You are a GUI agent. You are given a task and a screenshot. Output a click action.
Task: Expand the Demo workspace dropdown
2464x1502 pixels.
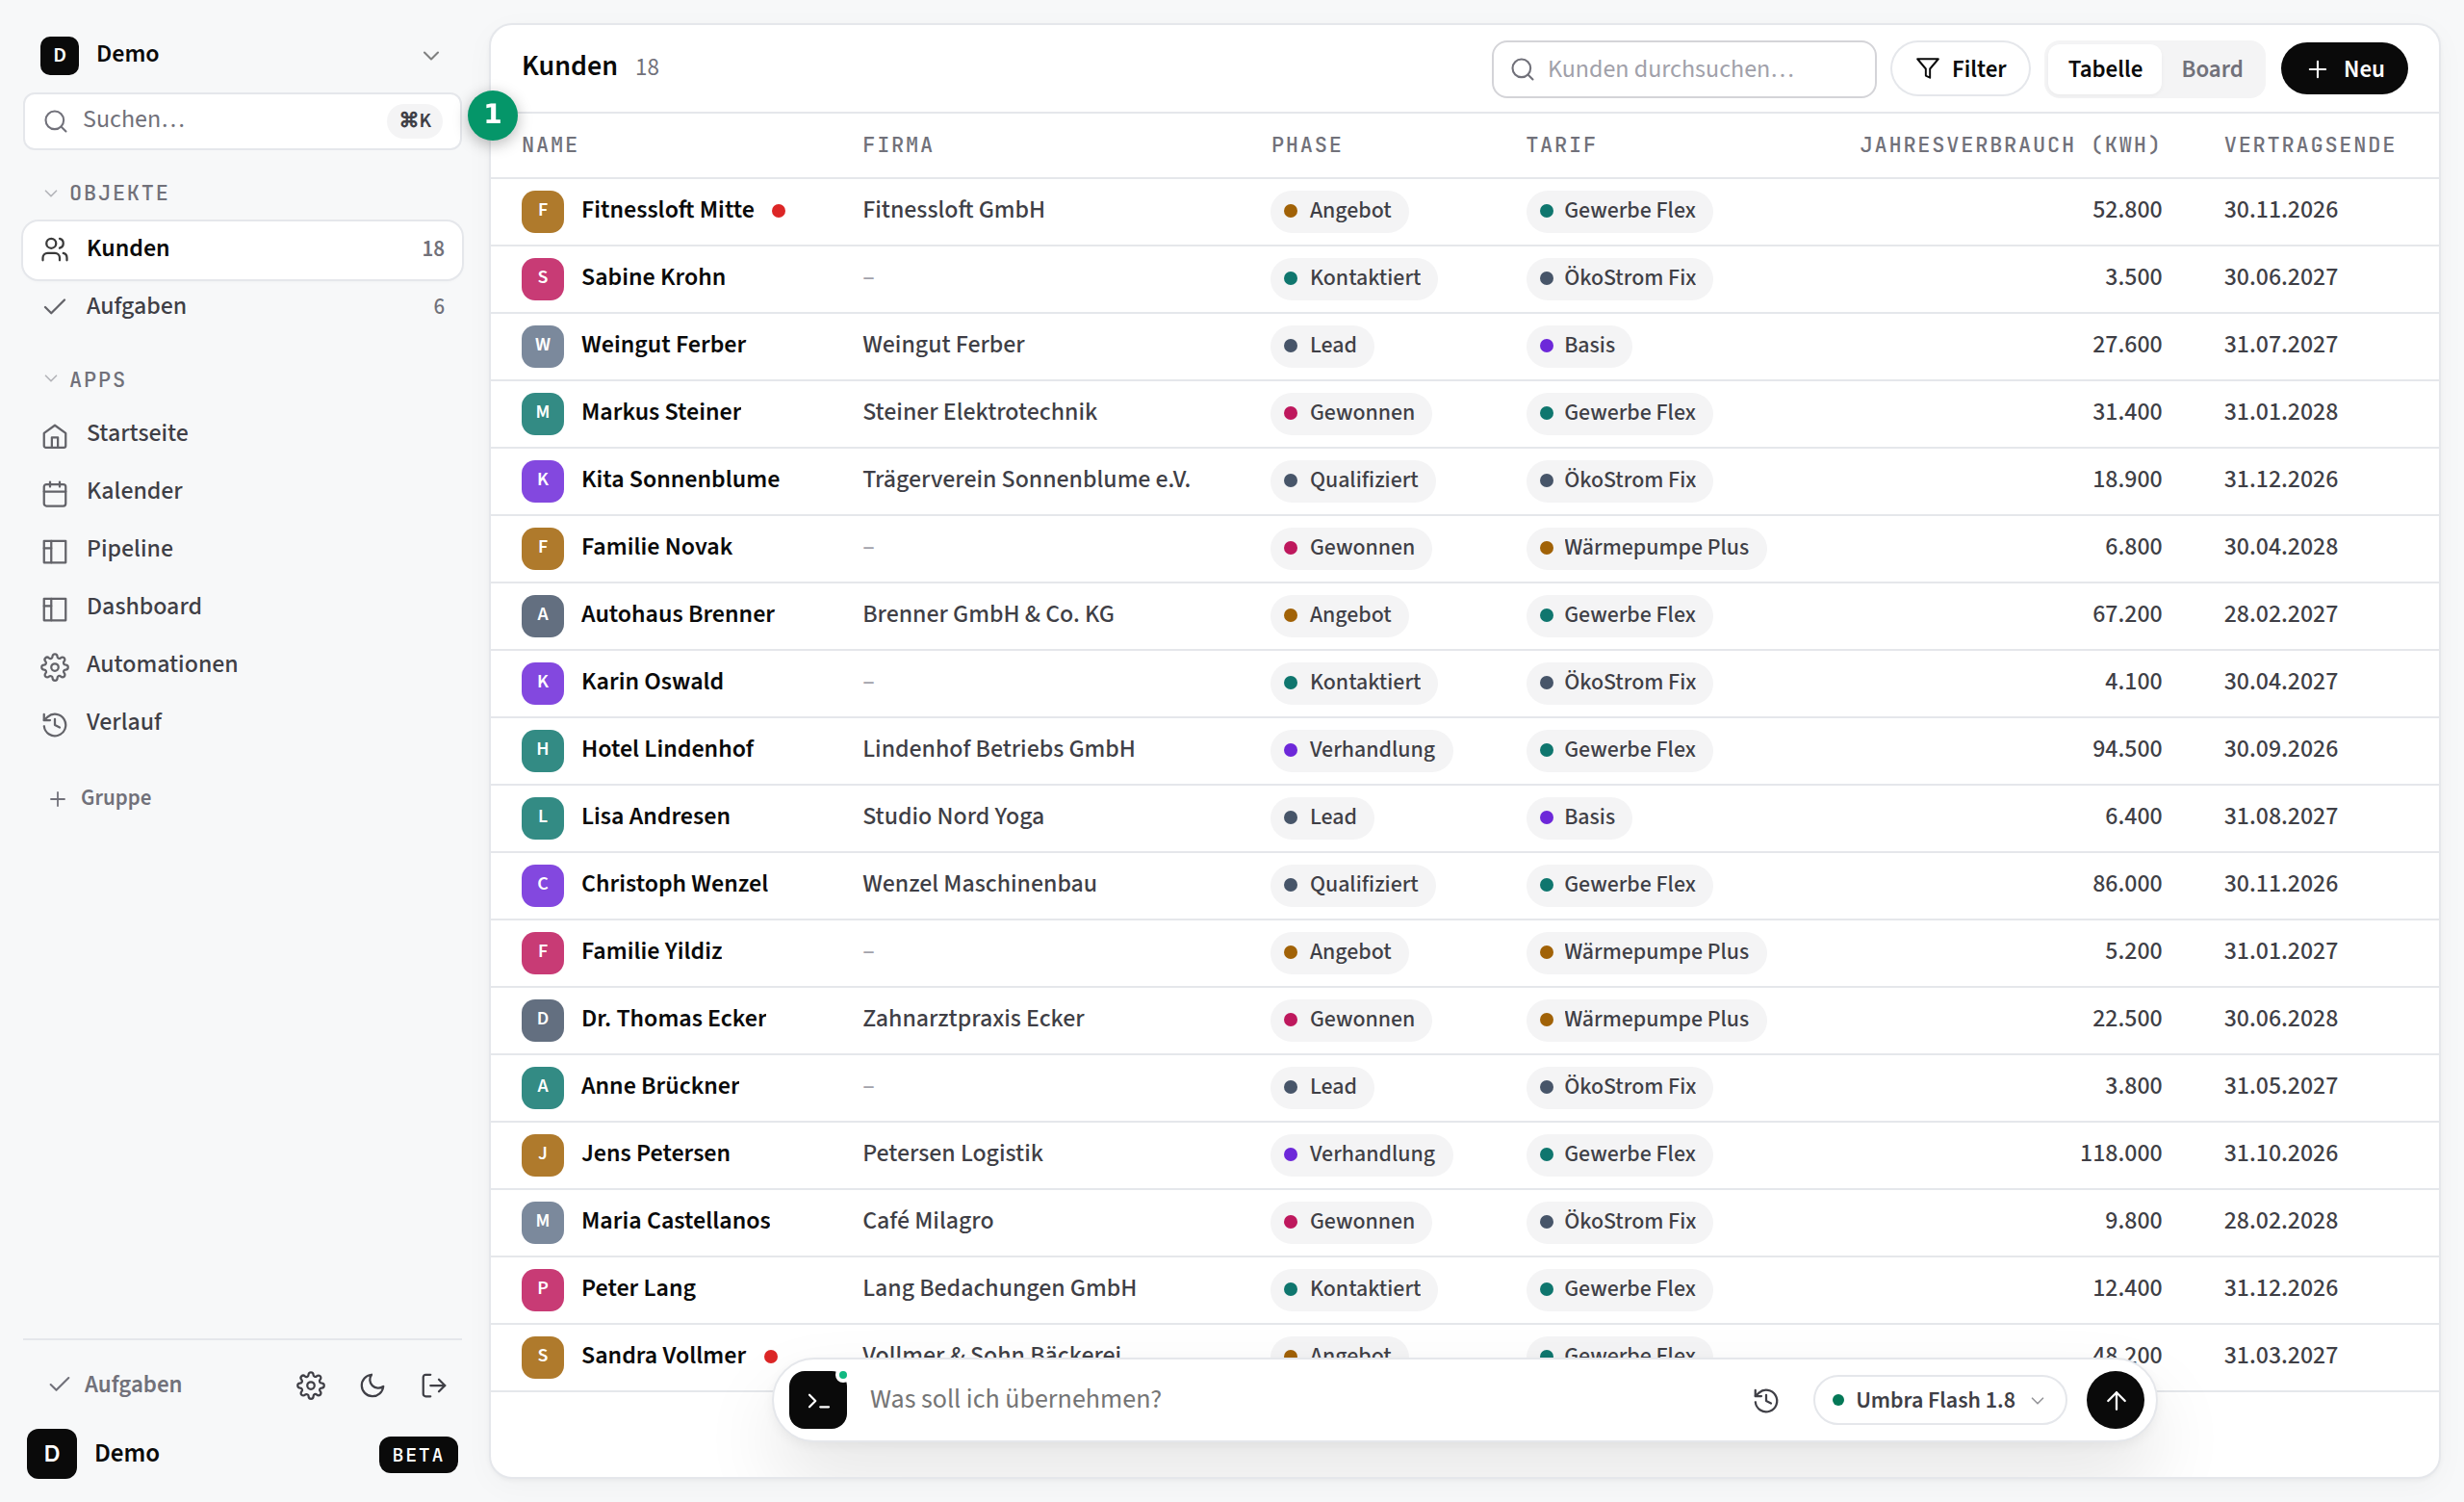pos(431,55)
